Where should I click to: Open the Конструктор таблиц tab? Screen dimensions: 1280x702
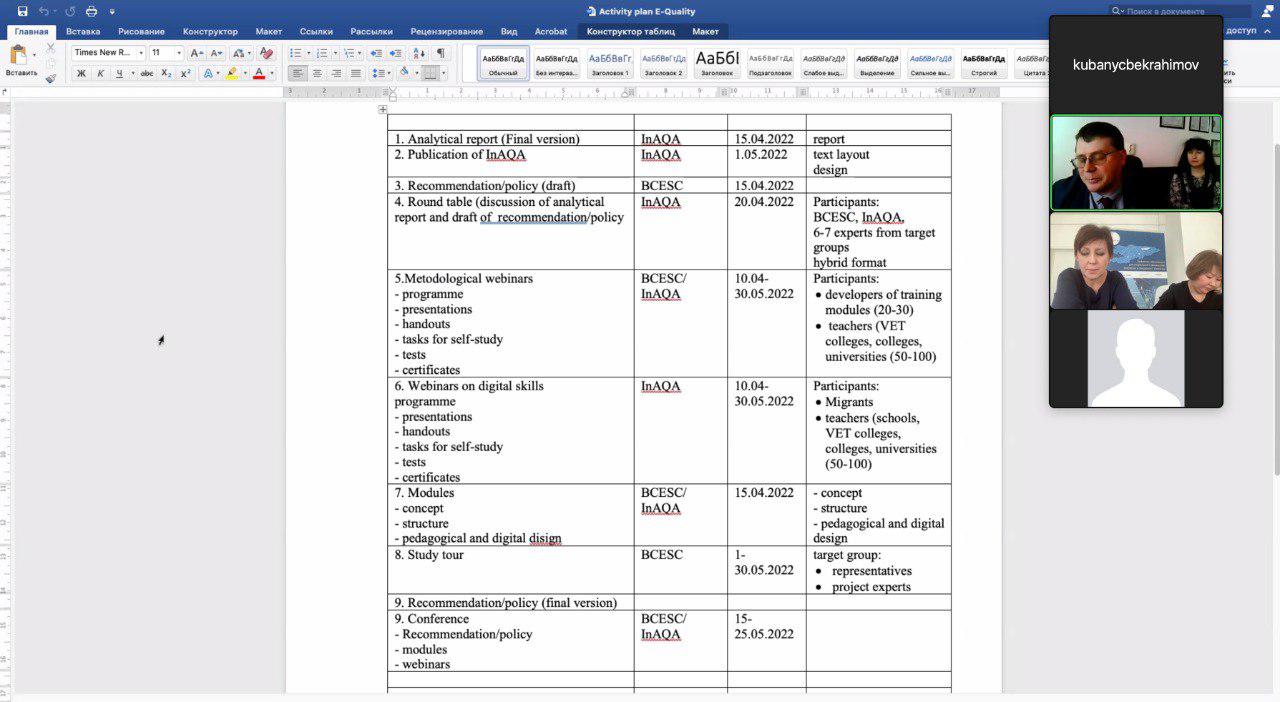pos(630,32)
